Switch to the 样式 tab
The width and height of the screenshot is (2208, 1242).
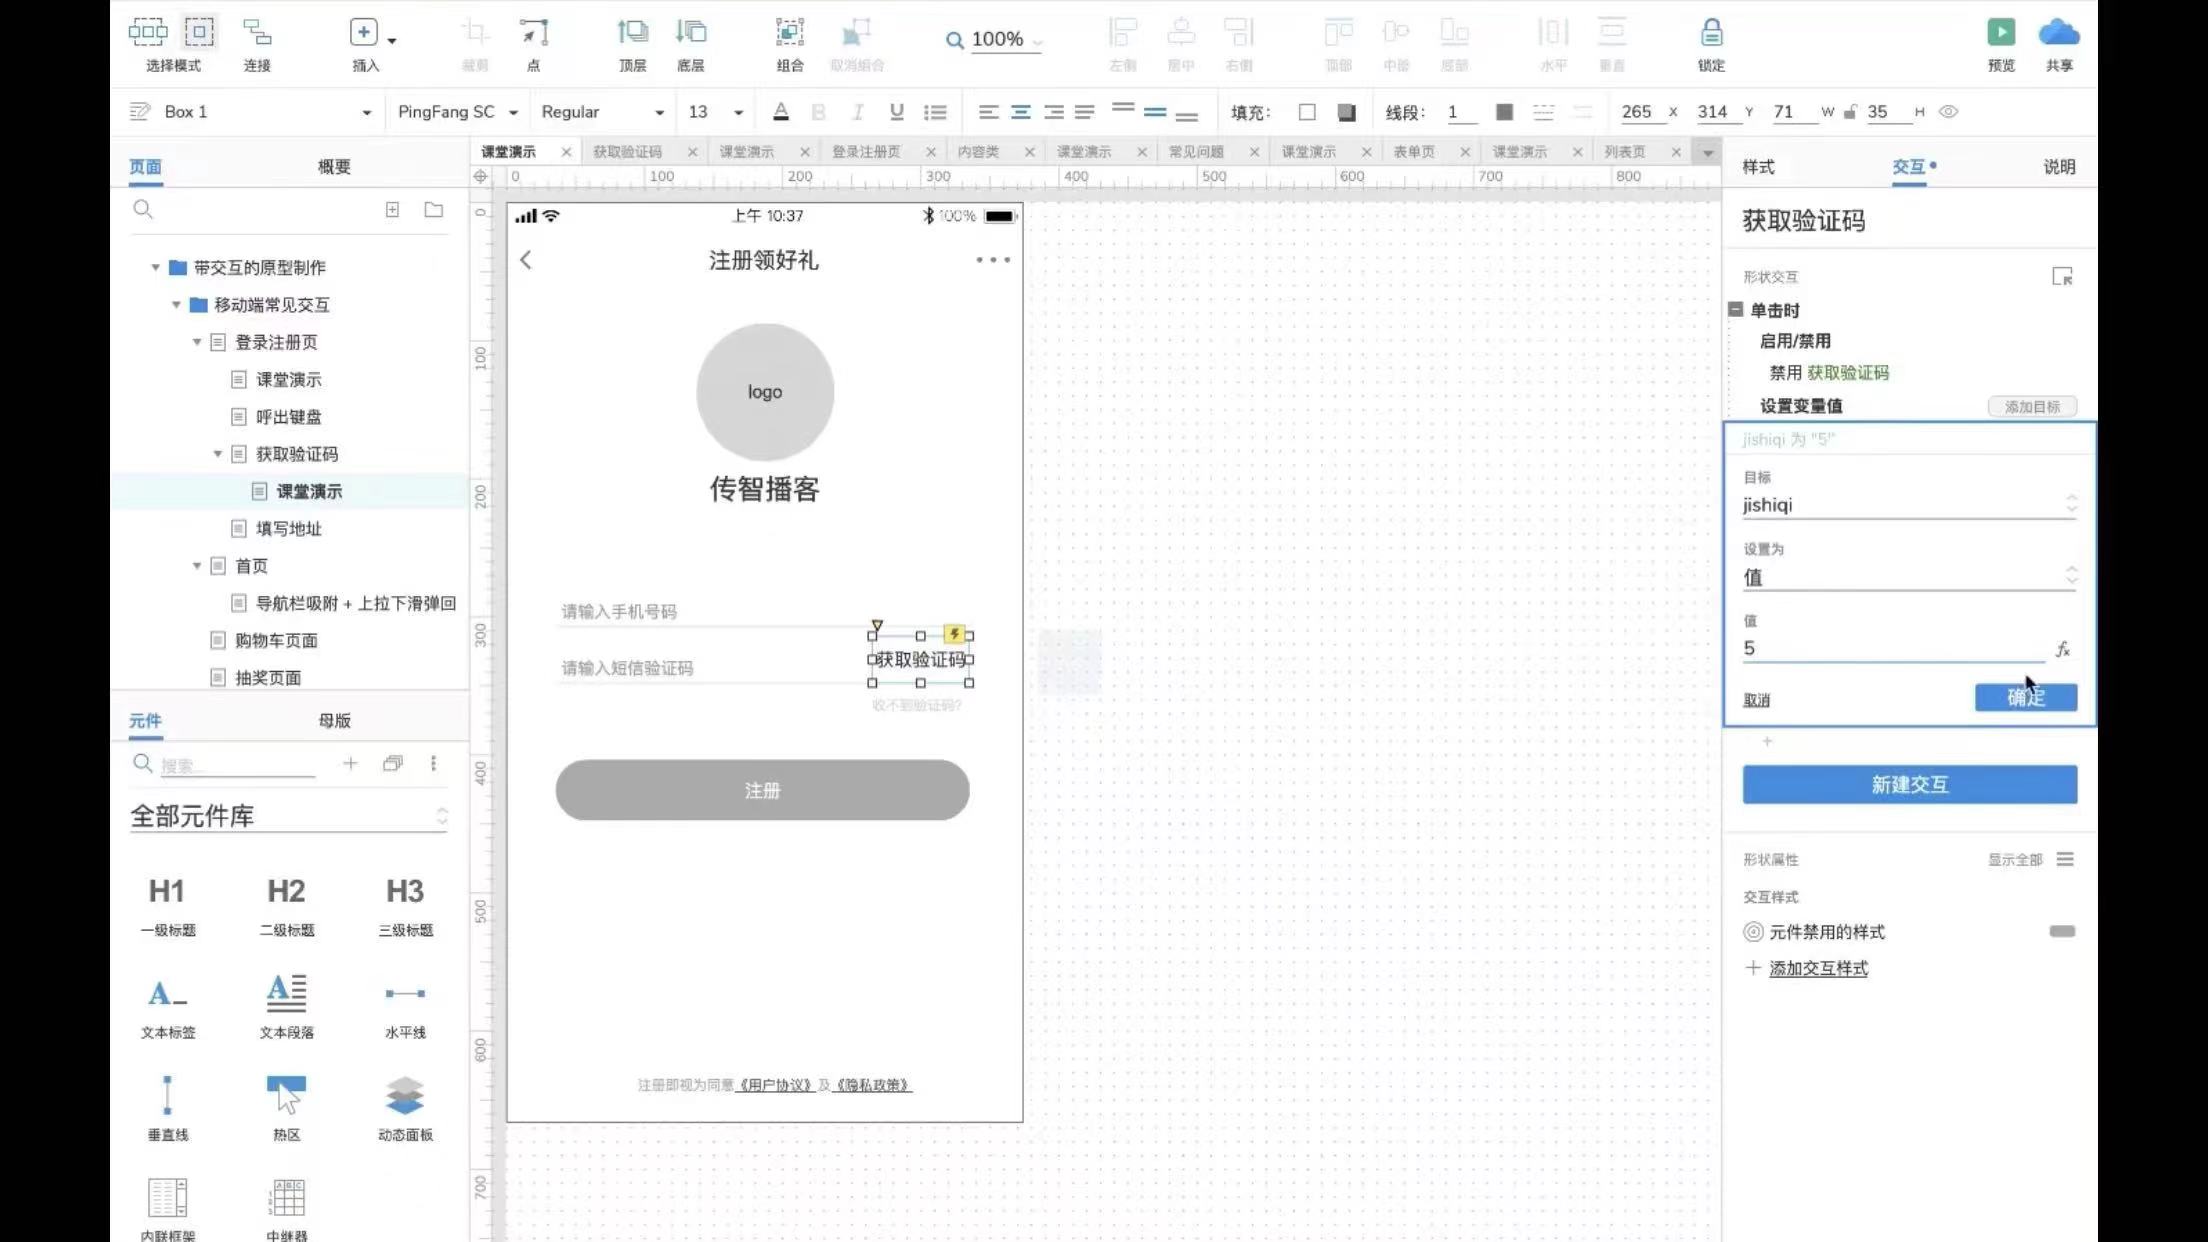point(1758,167)
